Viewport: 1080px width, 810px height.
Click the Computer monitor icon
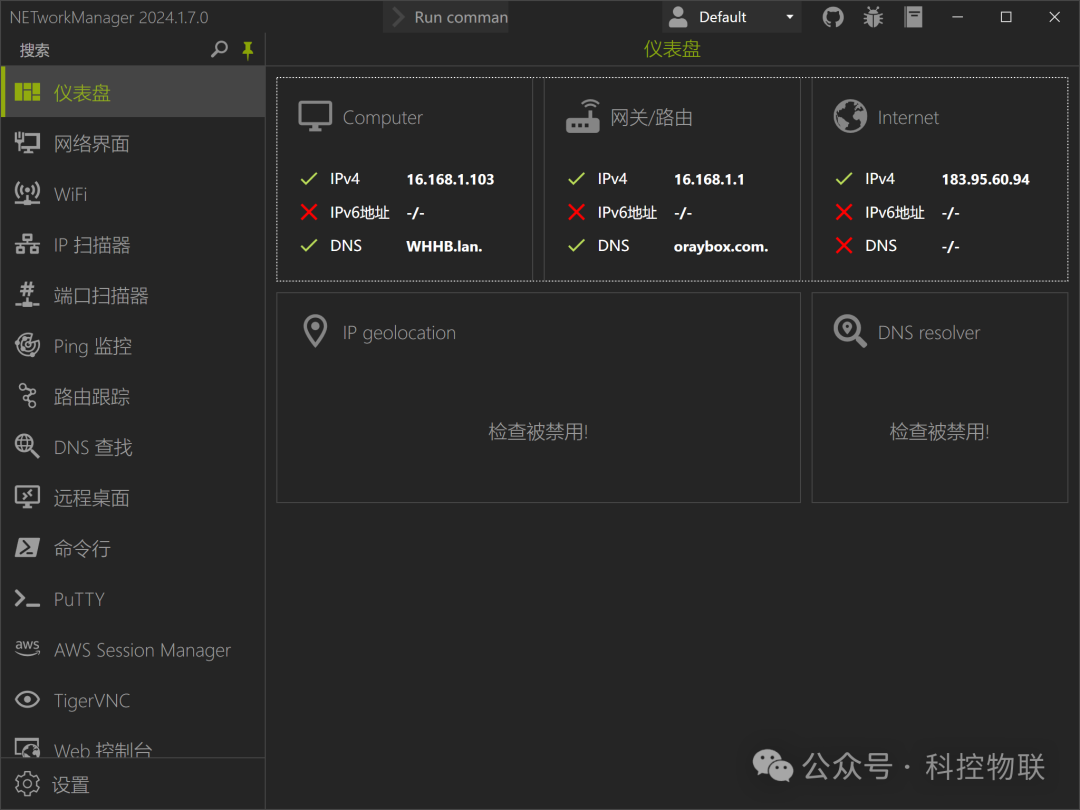(x=315, y=116)
